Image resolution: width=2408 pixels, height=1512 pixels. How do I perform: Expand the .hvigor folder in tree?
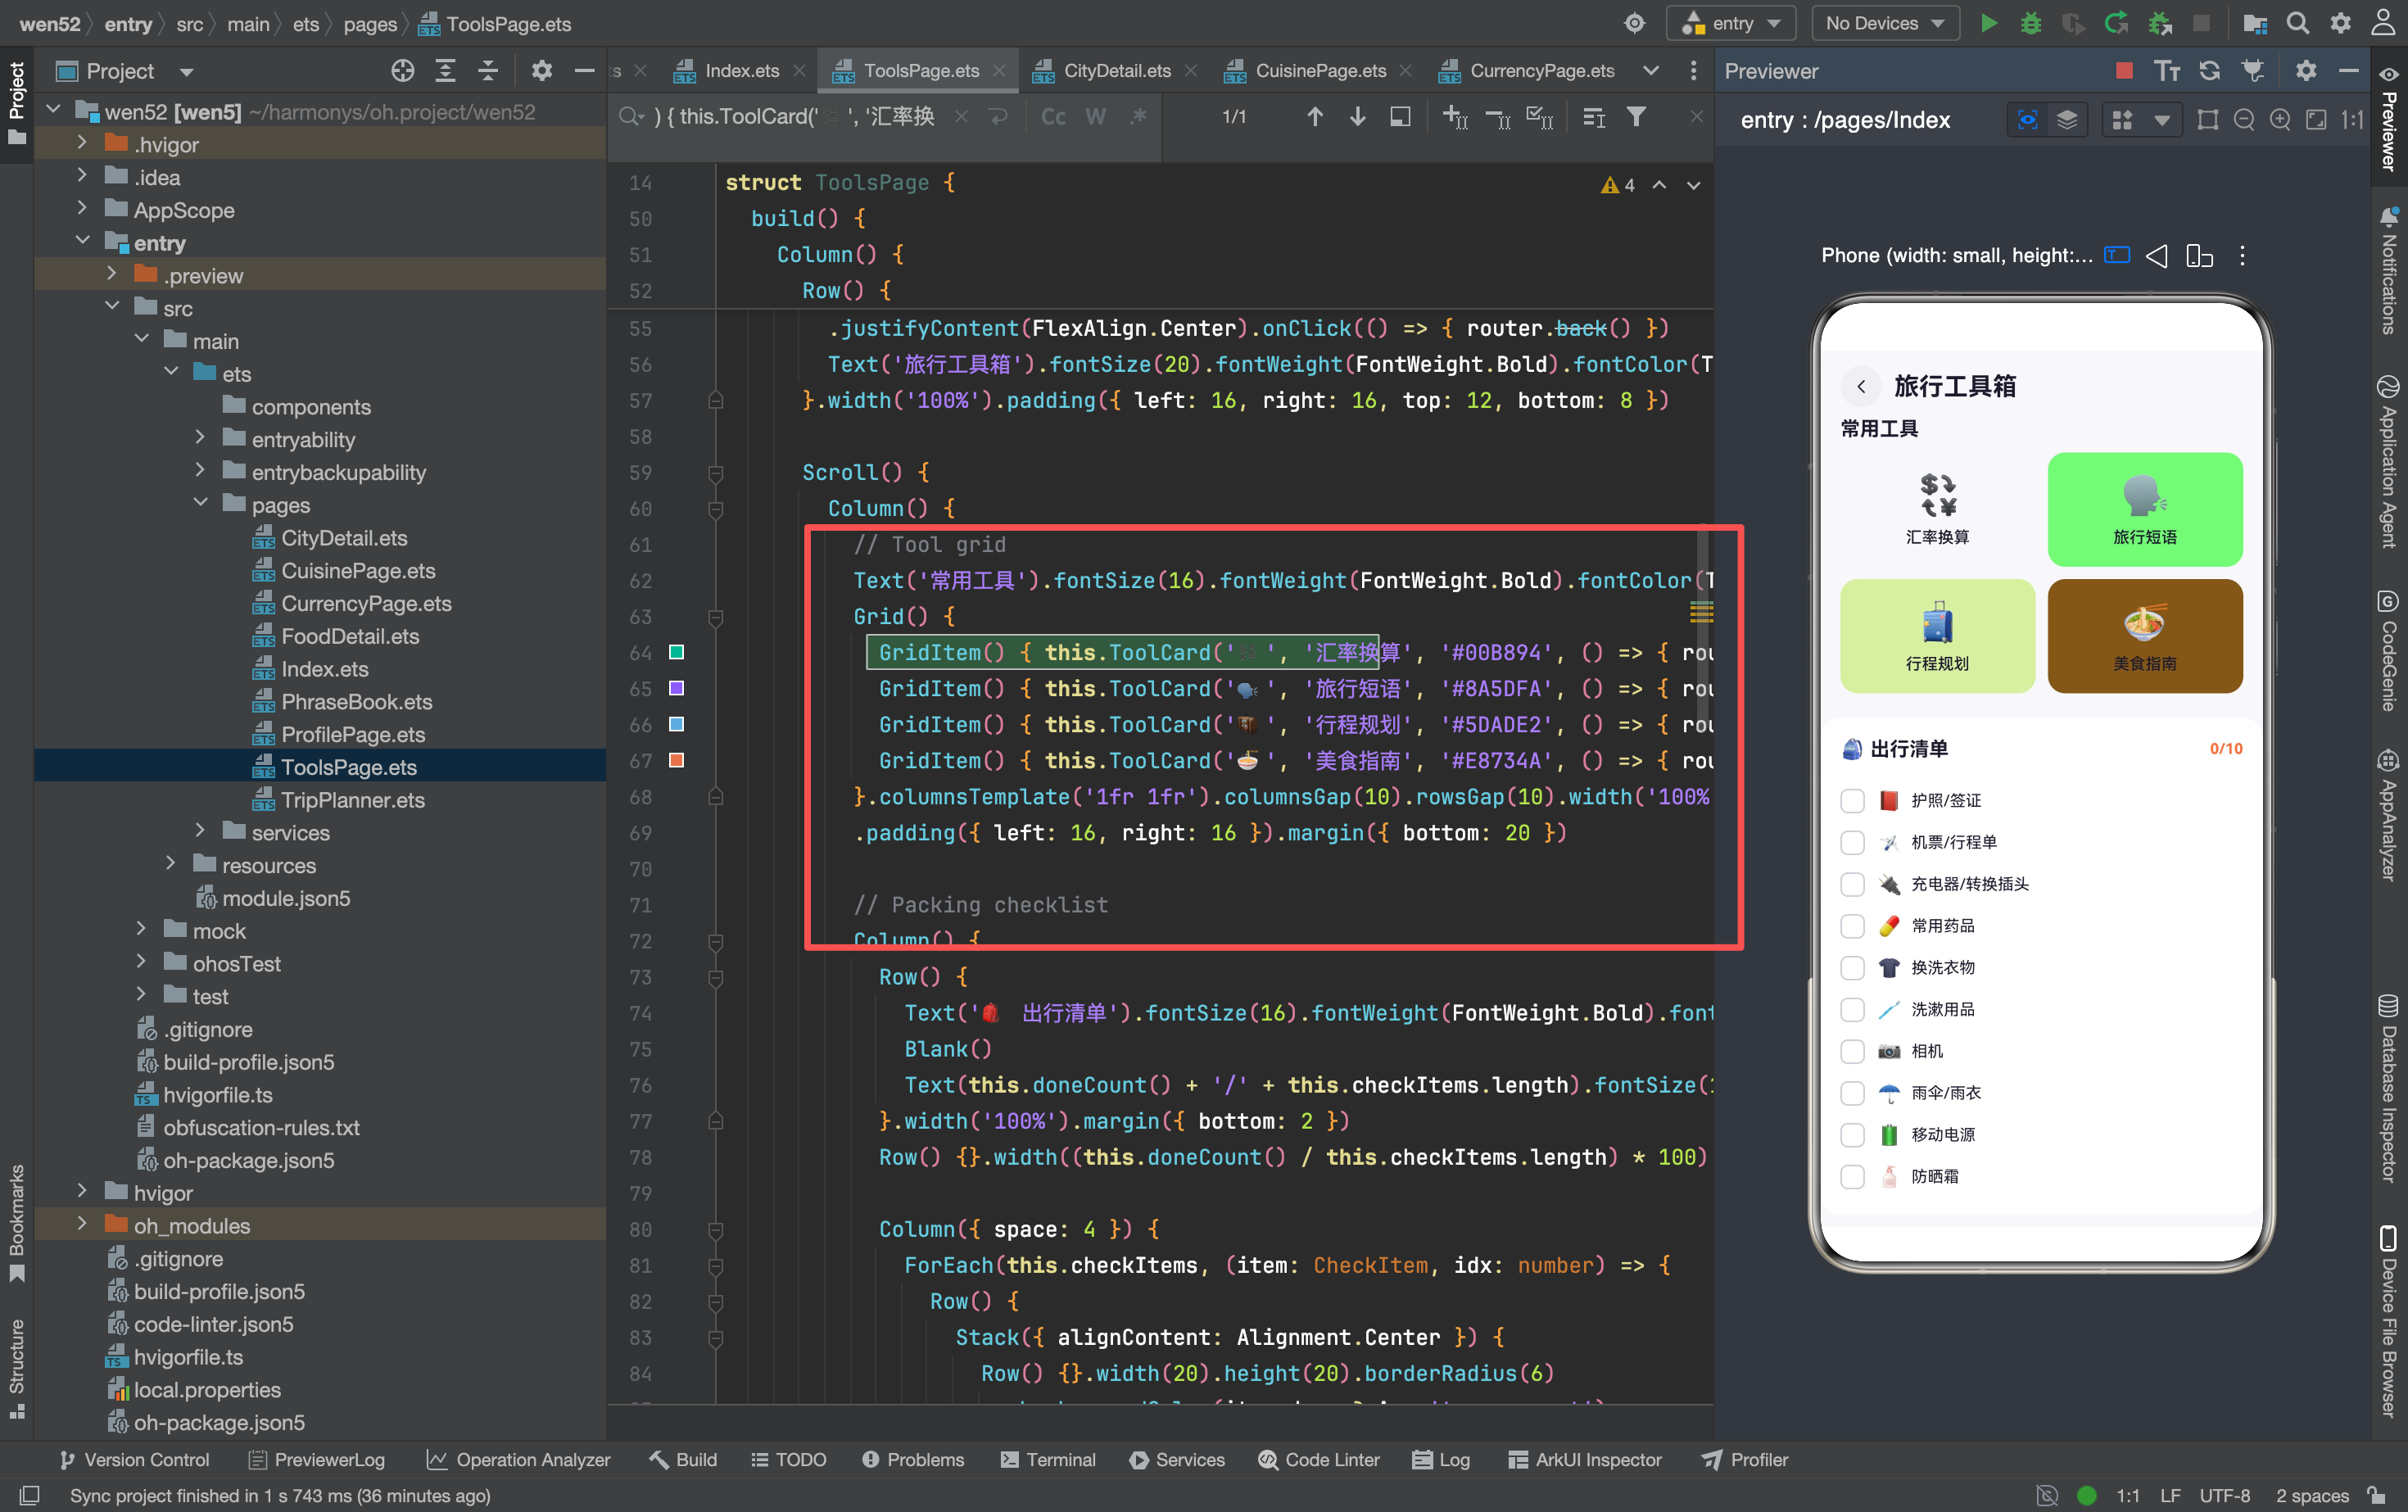pyautogui.click(x=82, y=144)
